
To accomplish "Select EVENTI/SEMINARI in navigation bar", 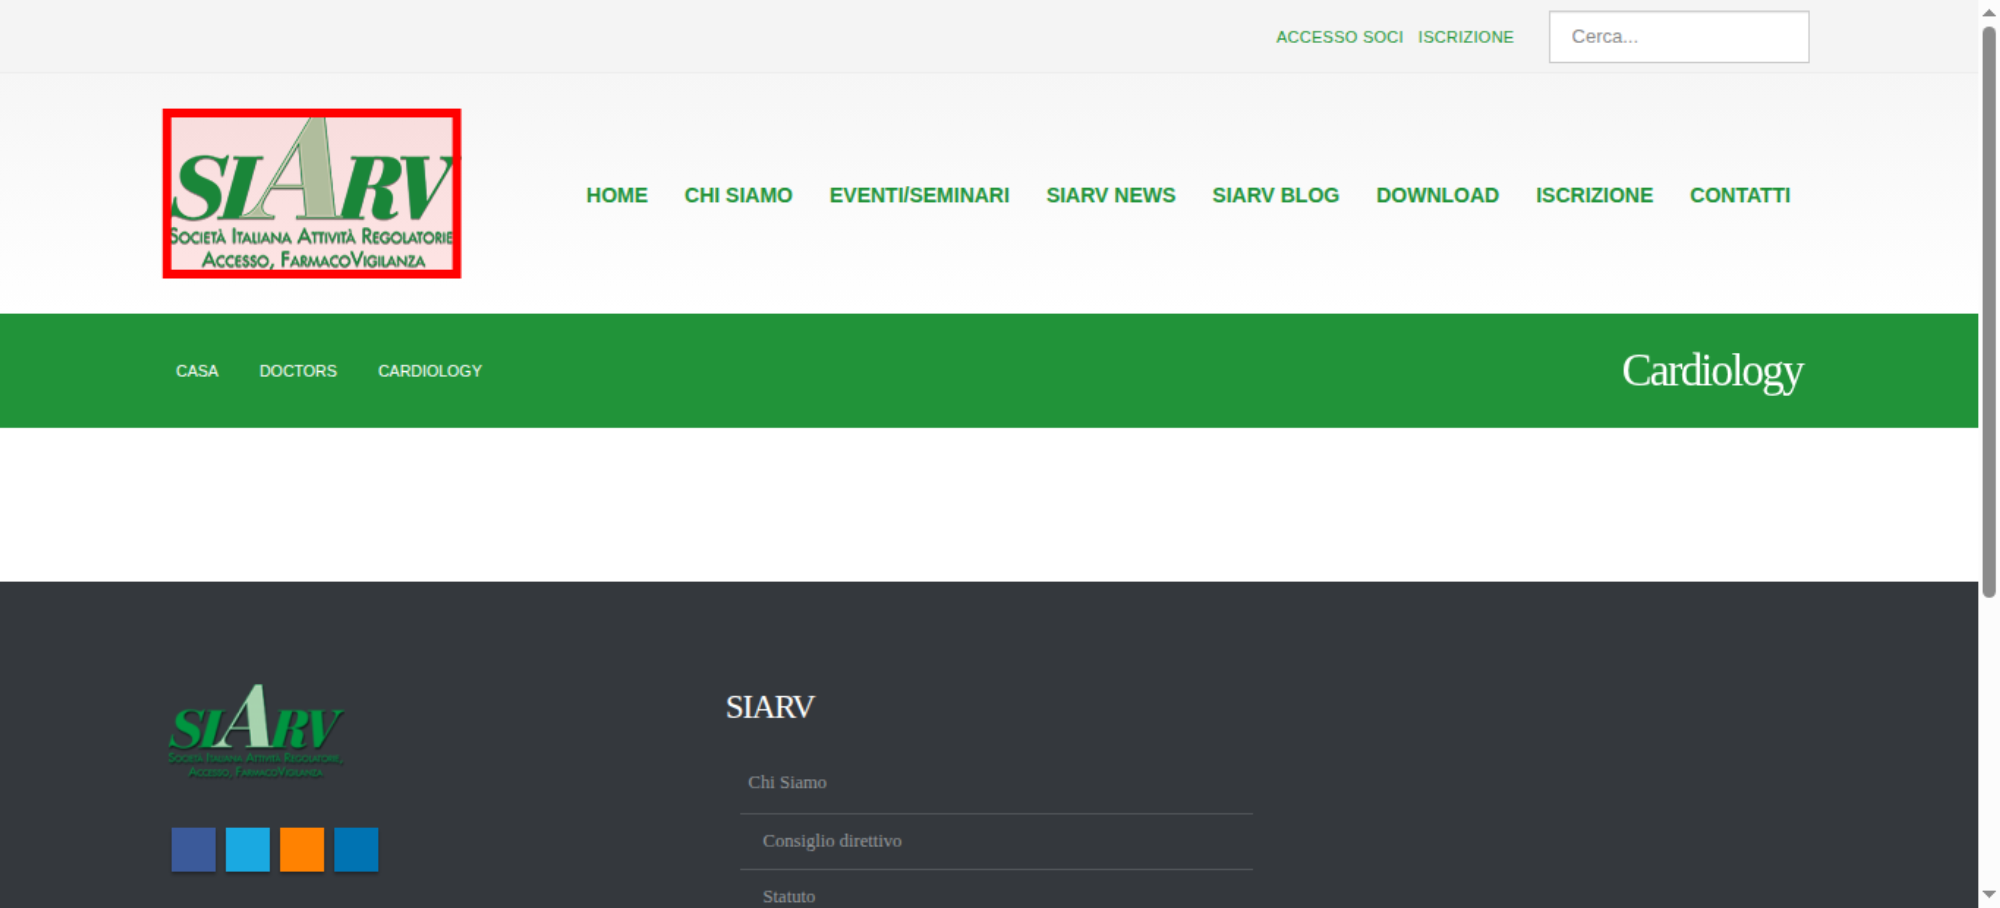I will 919,195.
